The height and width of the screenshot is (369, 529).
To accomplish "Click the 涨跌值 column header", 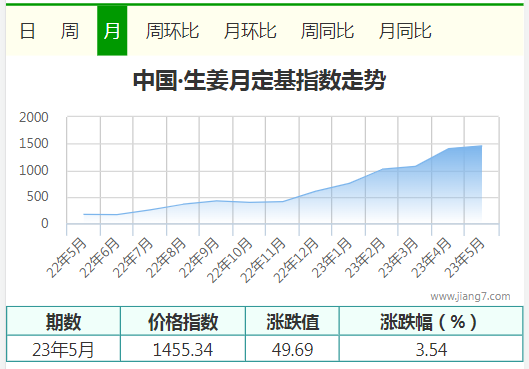I will [292, 321].
